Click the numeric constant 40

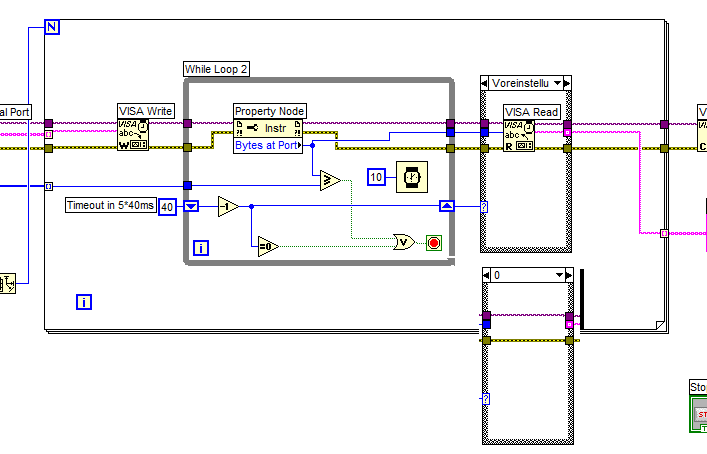167,207
